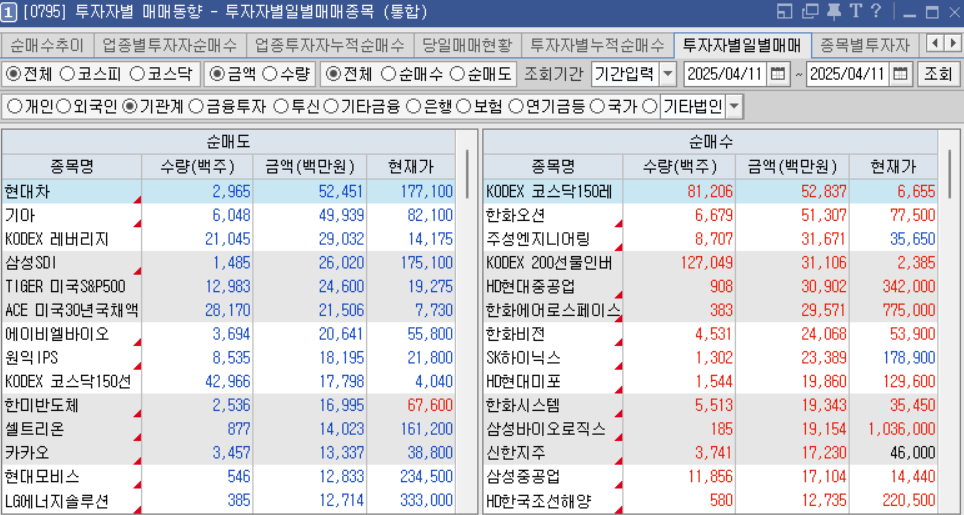
Task: Sort by 수량(백주) header in 순매도 table
Action: coord(197,167)
